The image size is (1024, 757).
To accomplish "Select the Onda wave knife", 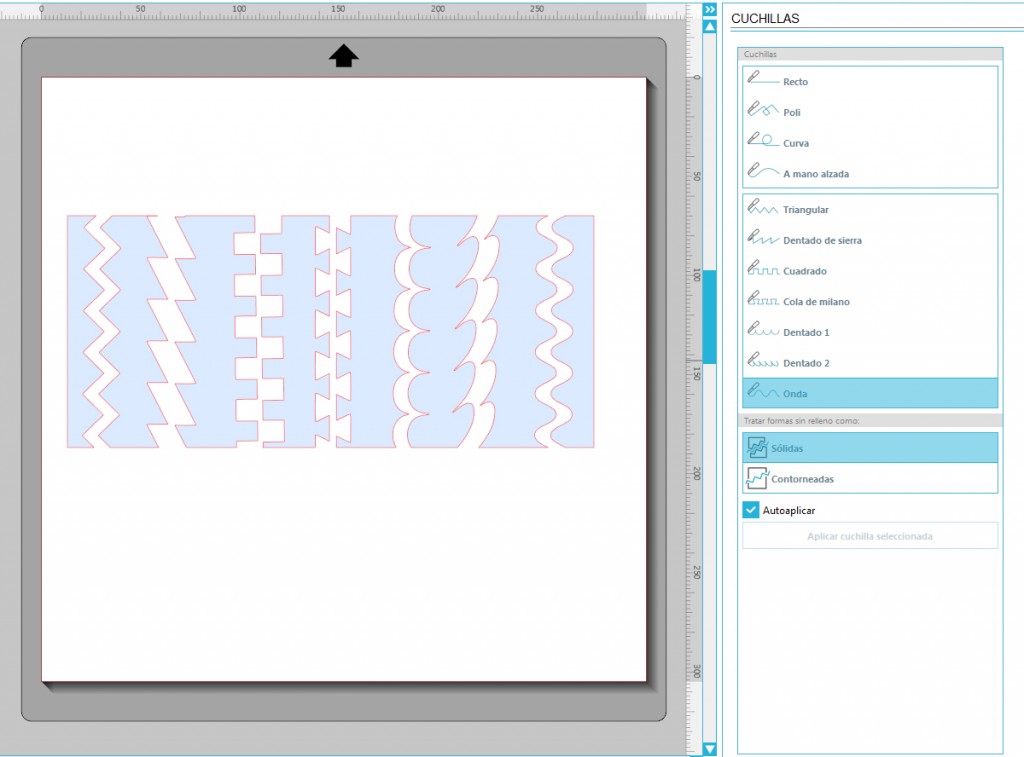I will (765, 392).
